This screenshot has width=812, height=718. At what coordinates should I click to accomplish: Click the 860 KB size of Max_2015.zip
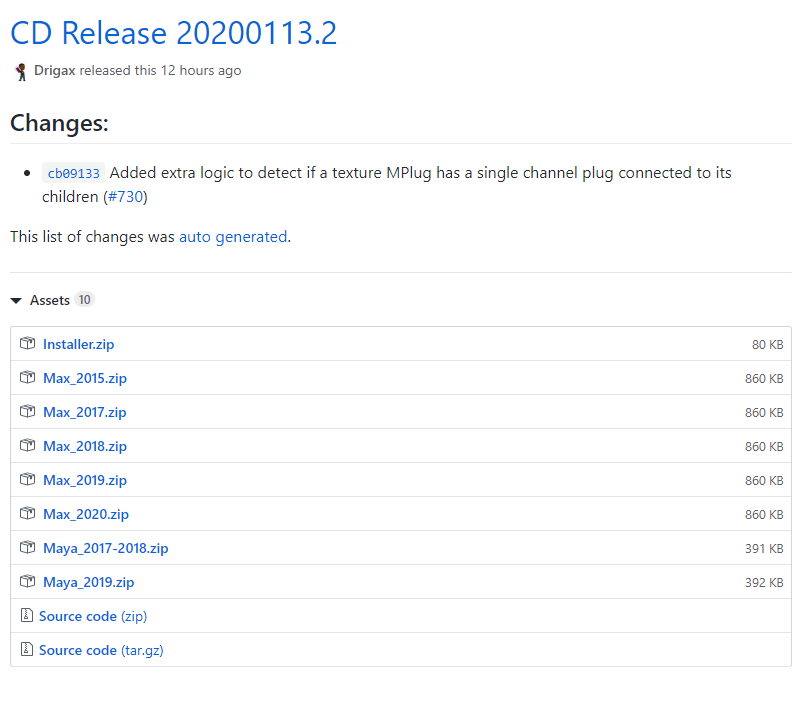(x=764, y=379)
